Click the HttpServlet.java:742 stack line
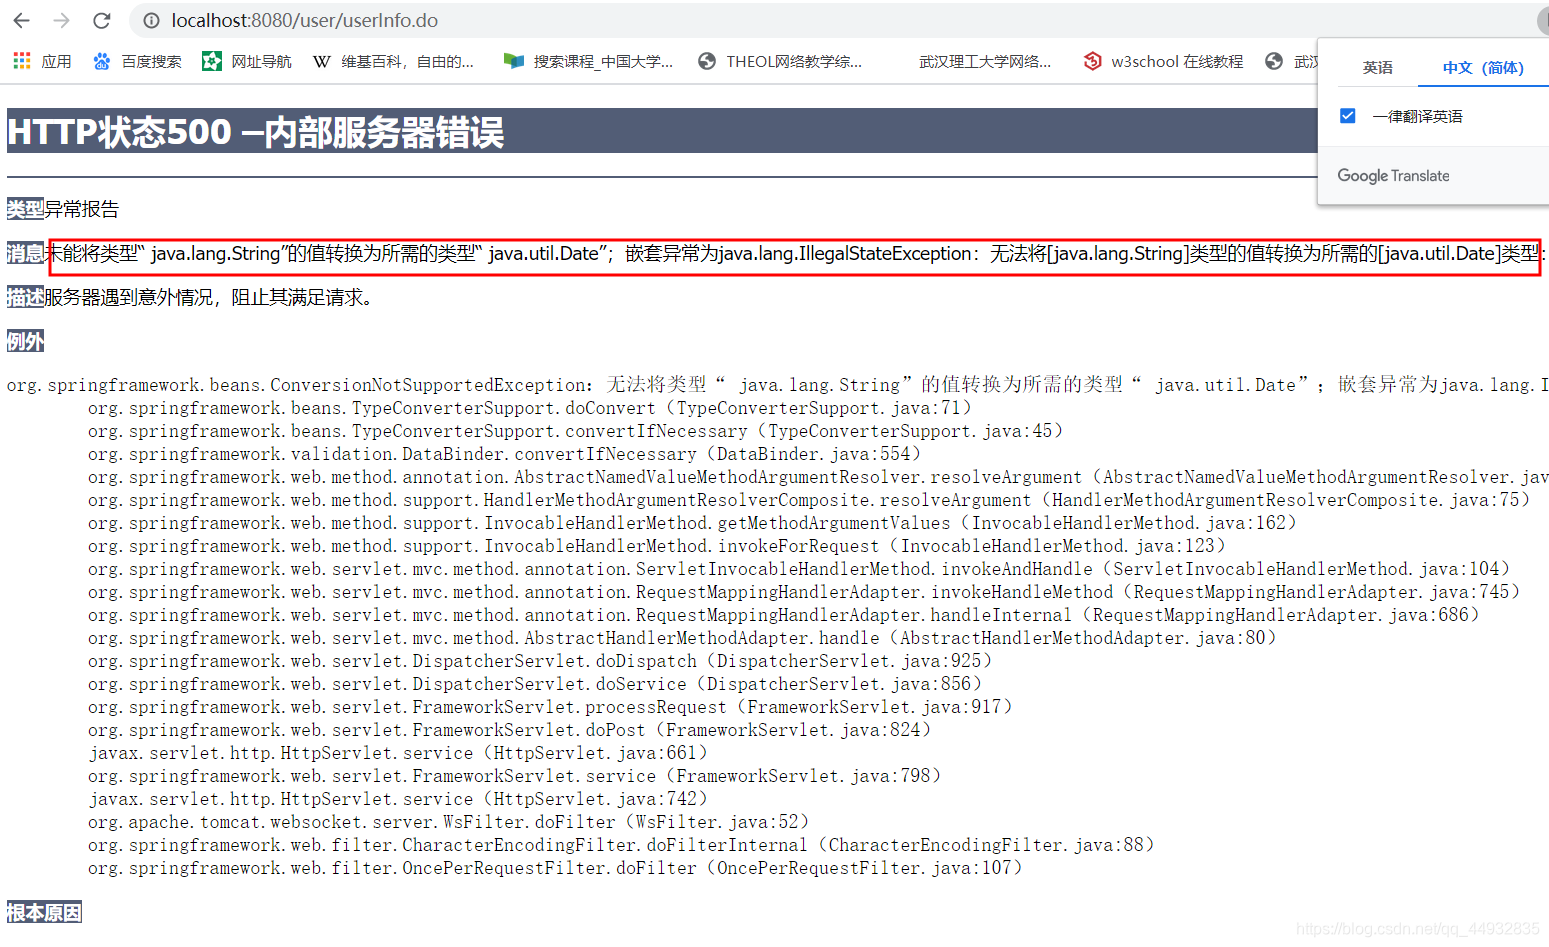1549x947 pixels. tap(398, 799)
